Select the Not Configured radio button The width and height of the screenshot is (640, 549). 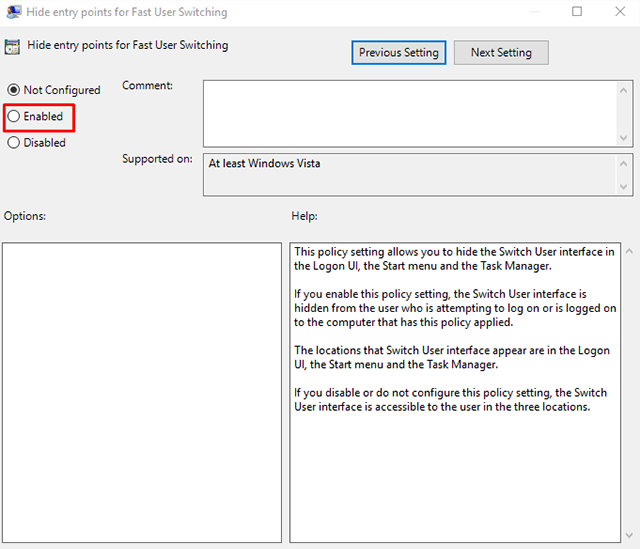click(x=14, y=90)
